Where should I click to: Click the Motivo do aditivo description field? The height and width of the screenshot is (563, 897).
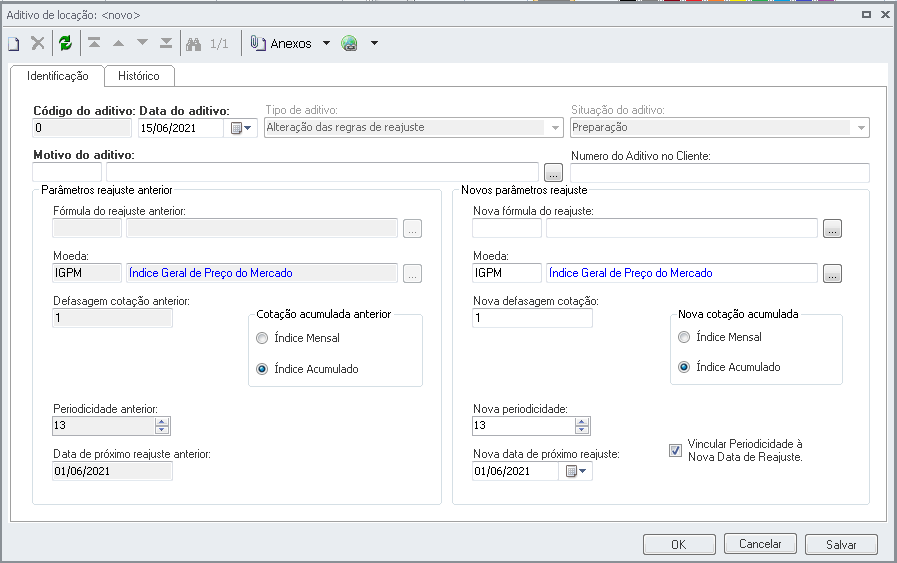[323, 172]
